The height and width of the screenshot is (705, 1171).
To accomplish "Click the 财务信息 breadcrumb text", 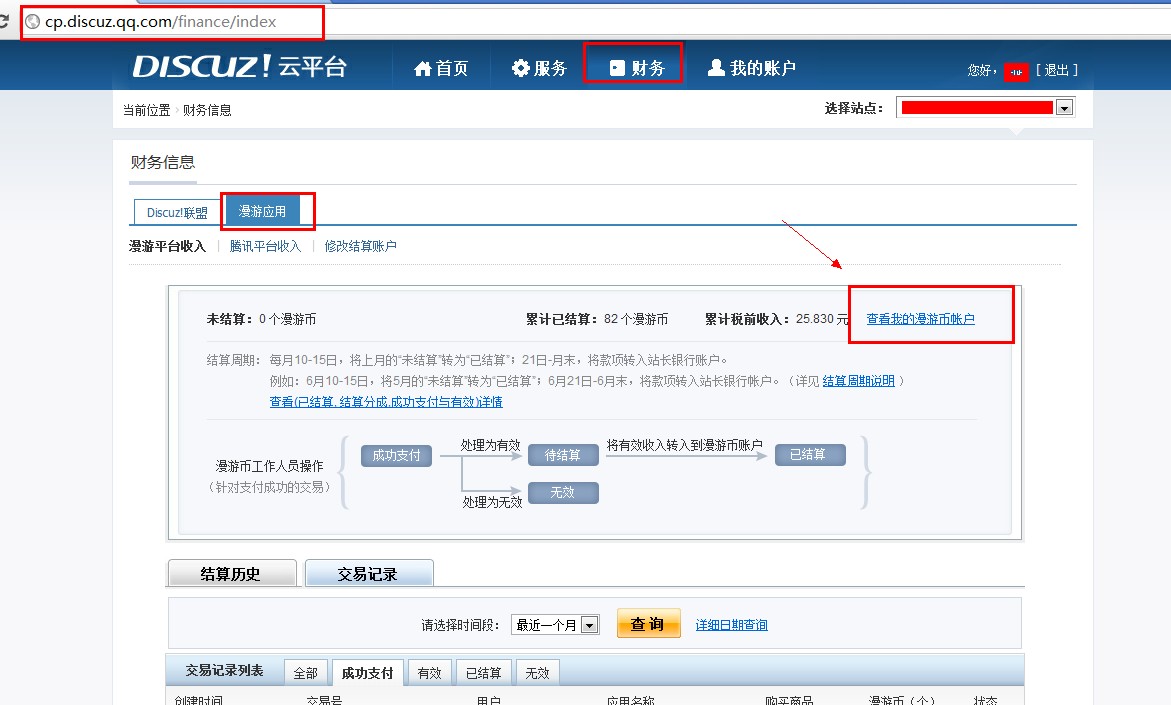I will [x=207, y=111].
